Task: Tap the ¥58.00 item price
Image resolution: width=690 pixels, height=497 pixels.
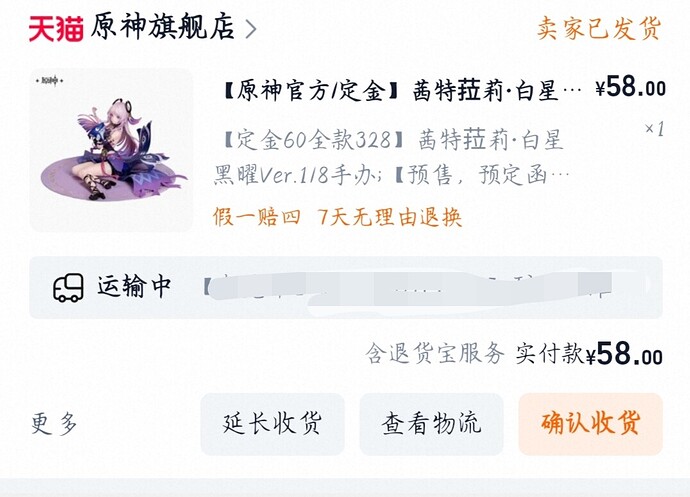Action: tap(630, 87)
